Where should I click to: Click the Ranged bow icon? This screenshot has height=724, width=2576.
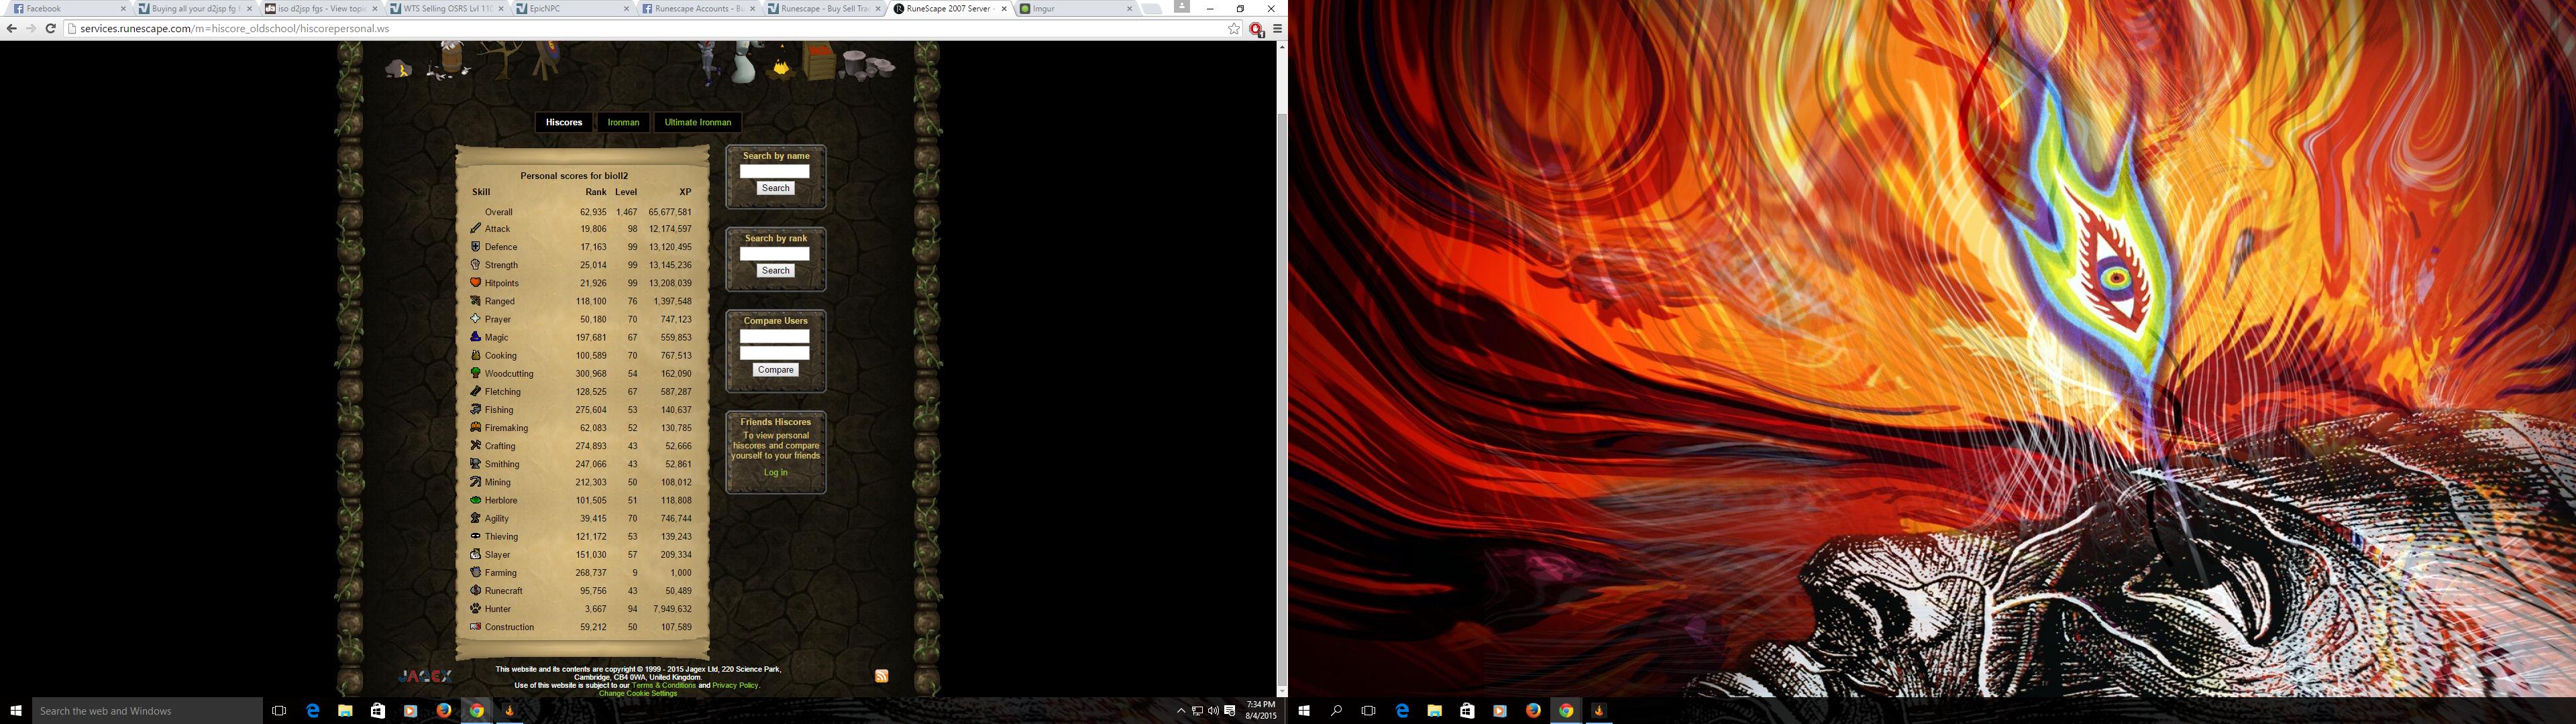[x=475, y=300]
